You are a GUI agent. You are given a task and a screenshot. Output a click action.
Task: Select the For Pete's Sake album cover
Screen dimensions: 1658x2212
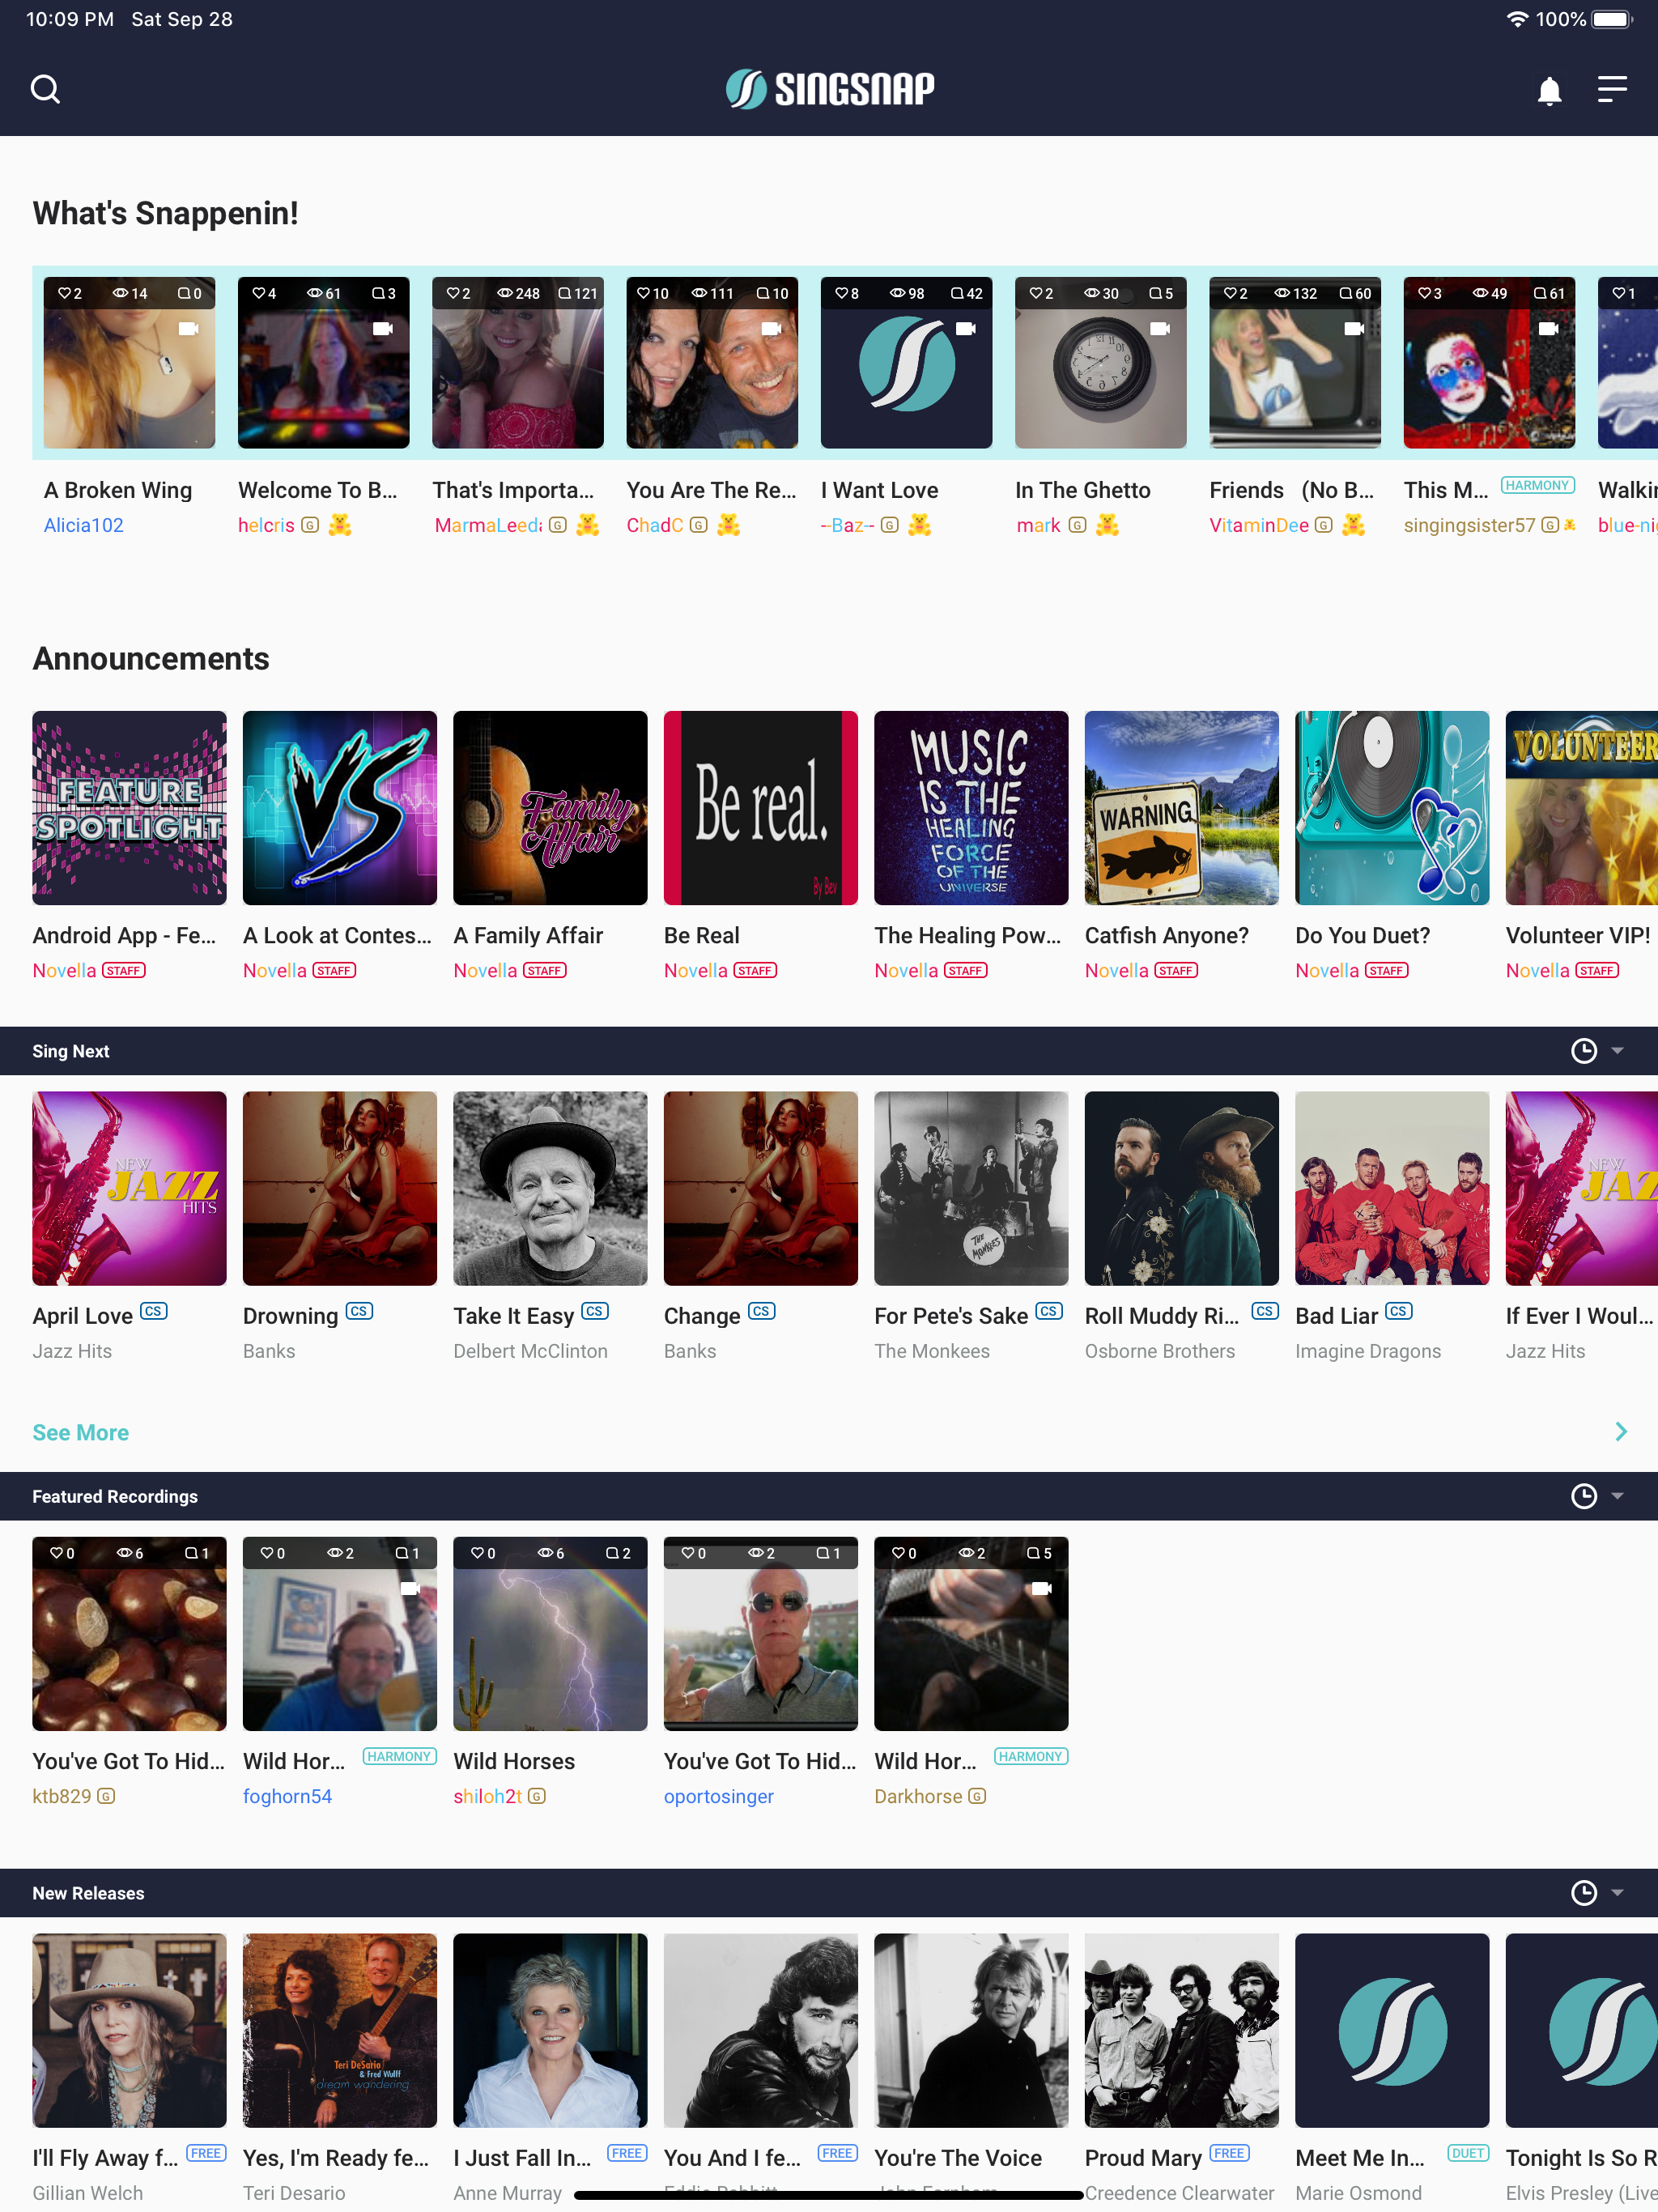[x=971, y=1188]
